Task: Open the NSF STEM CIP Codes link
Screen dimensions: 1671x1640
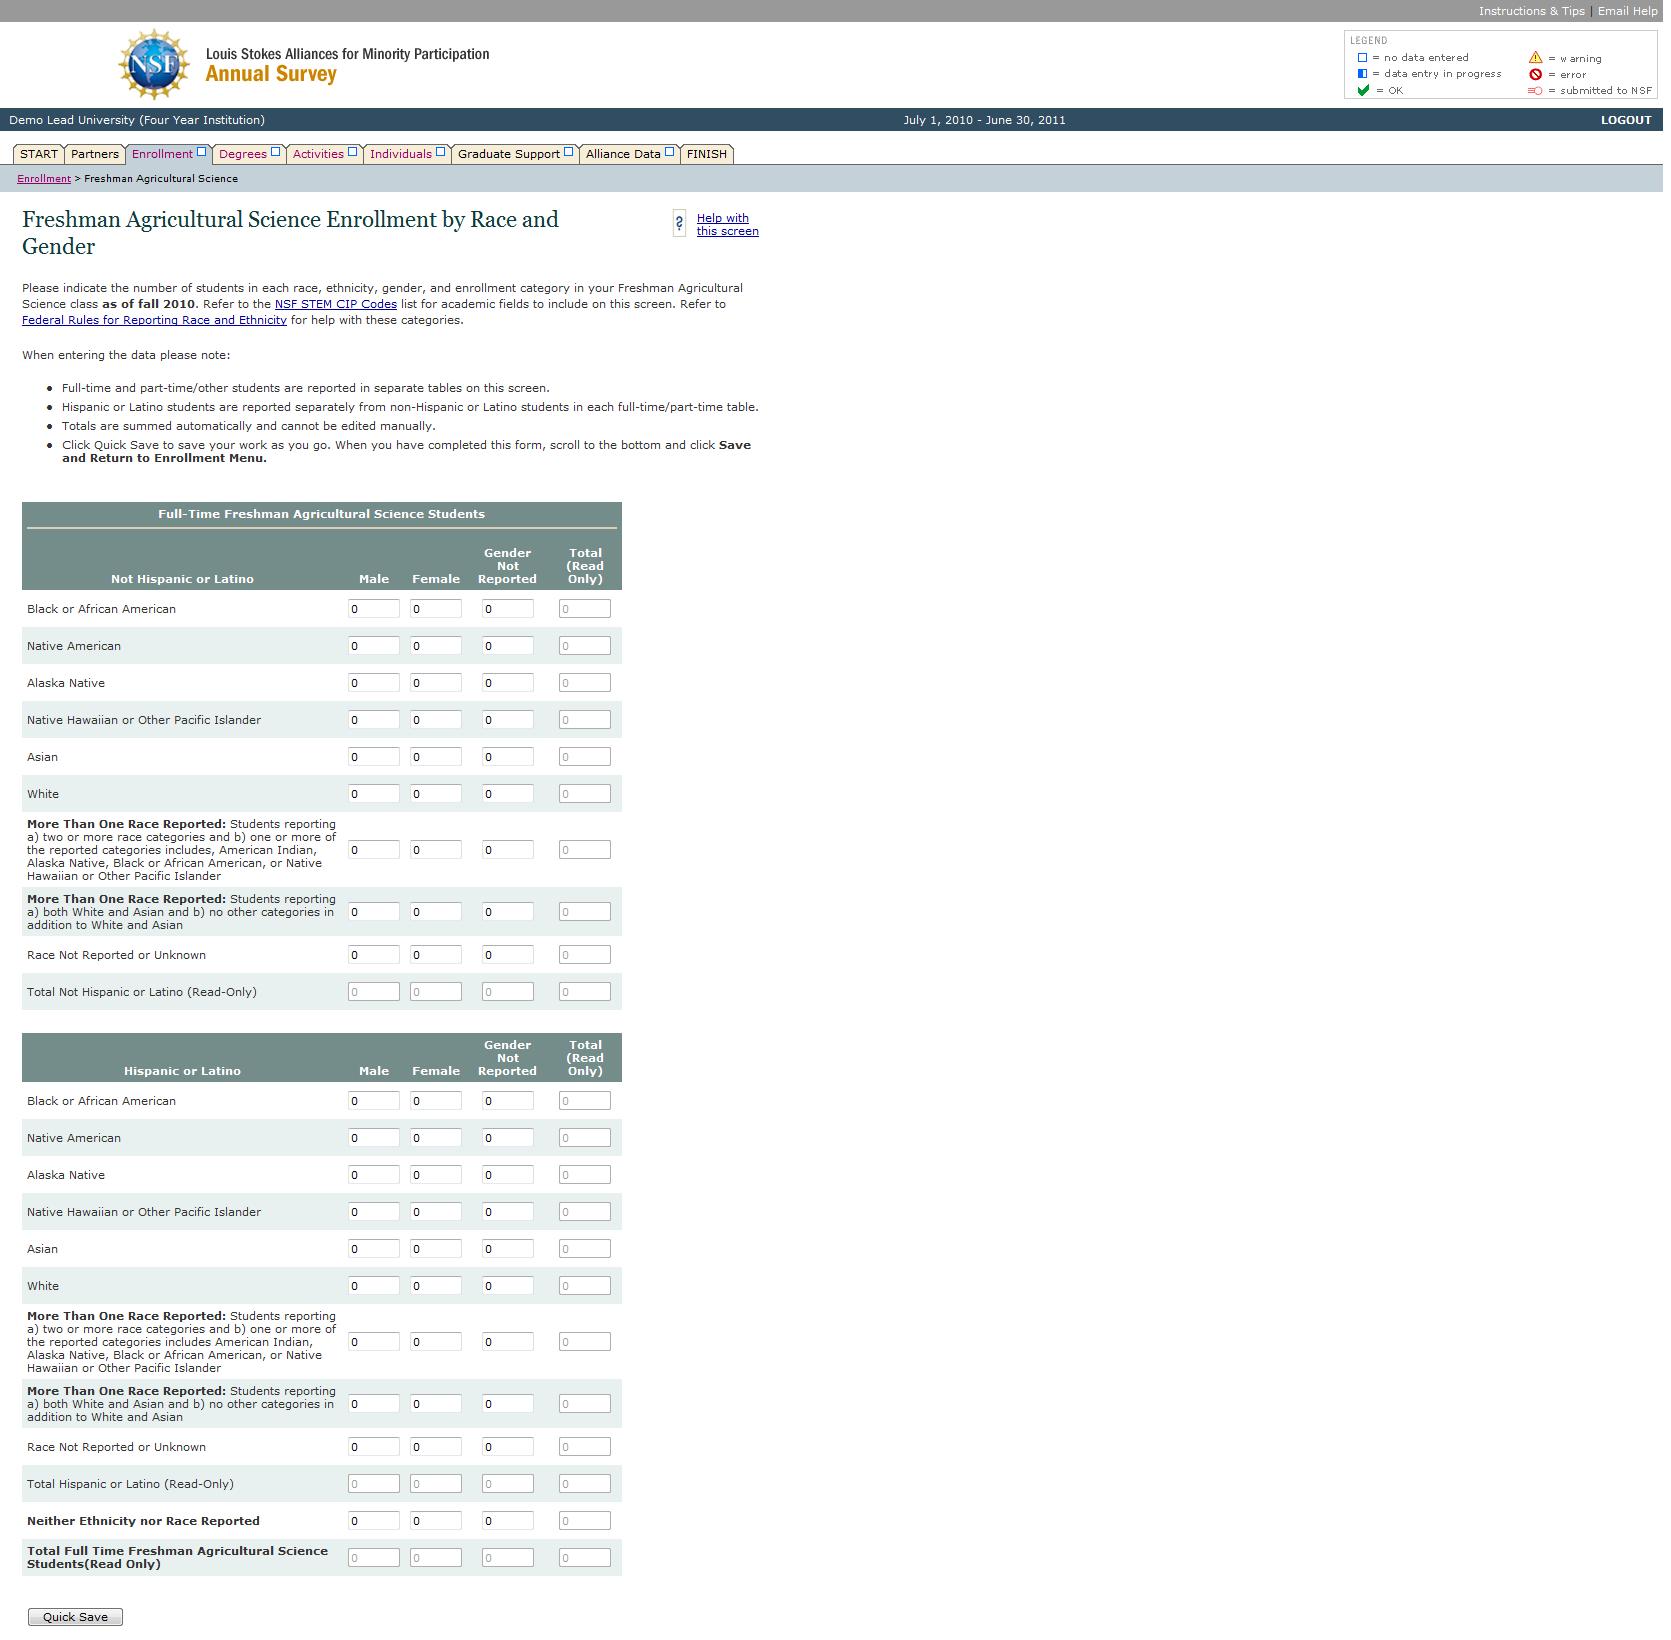Action: pyautogui.click(x=335, y=304)
